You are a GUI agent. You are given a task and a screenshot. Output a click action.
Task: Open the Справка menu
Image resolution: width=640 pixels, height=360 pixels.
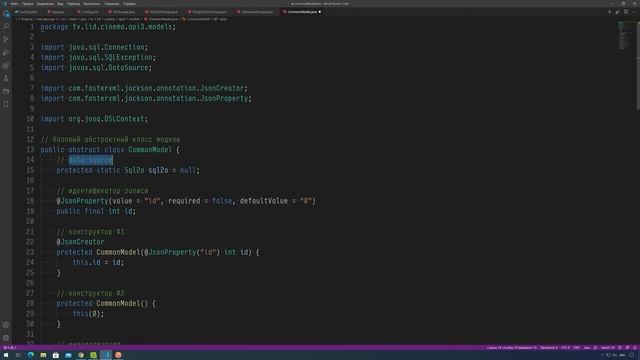(x=129, y=4)
